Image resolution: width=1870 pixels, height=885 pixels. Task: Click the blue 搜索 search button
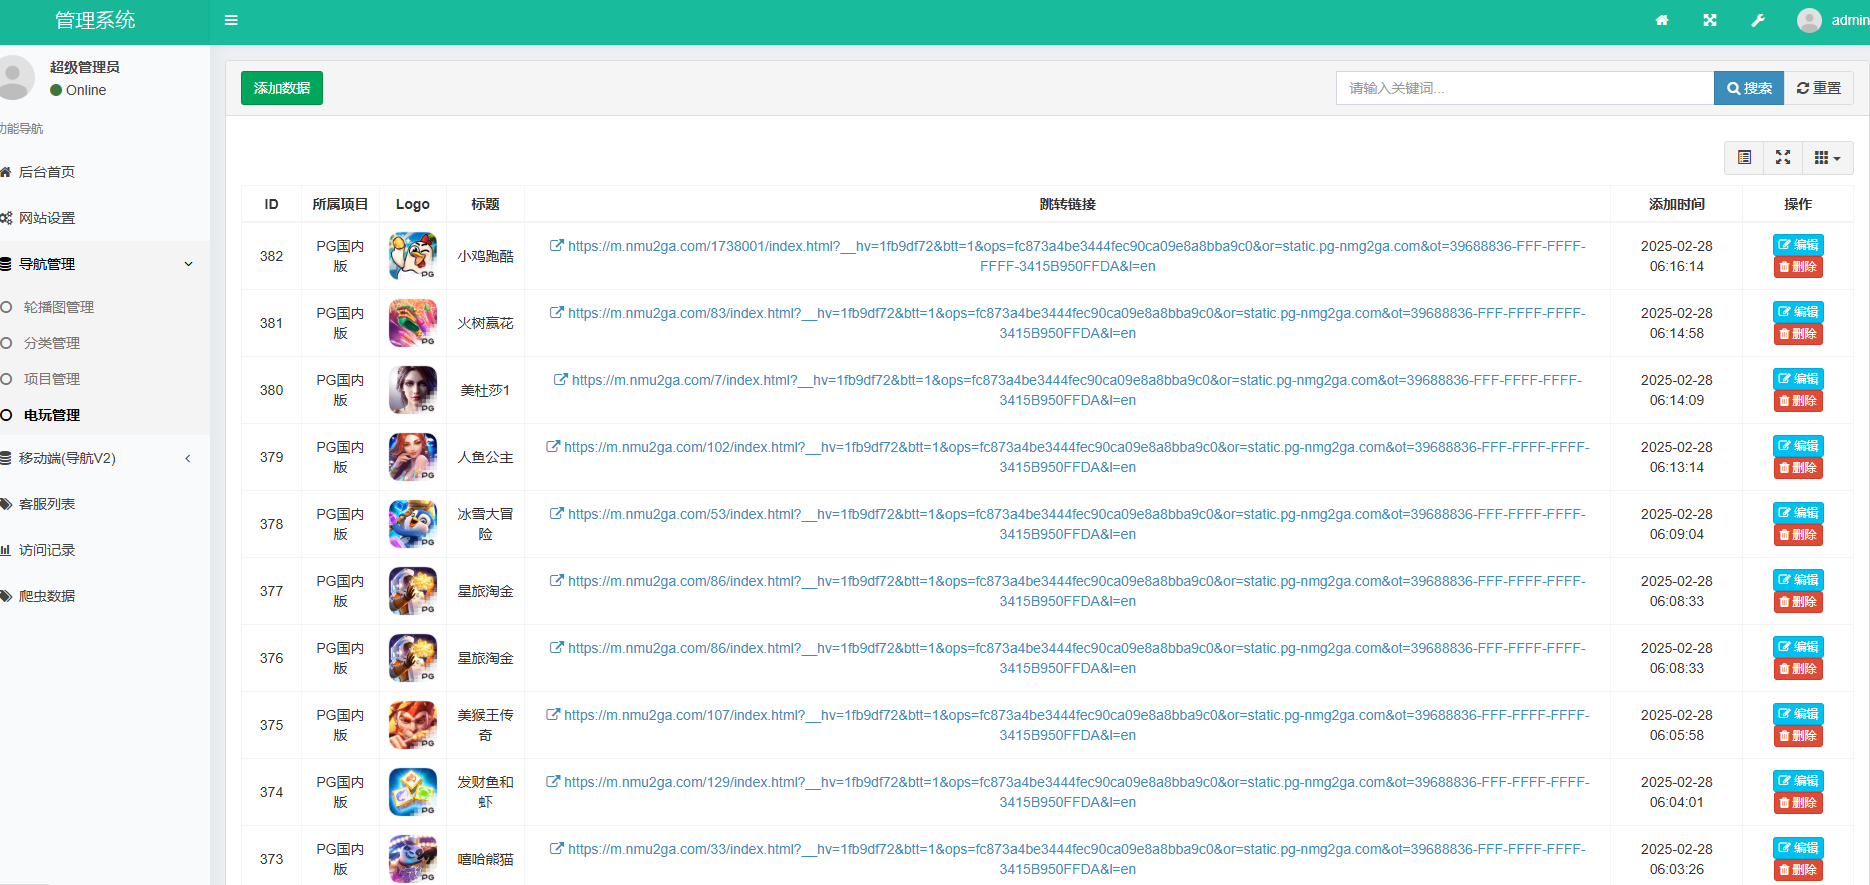[x=1749, y=88]
